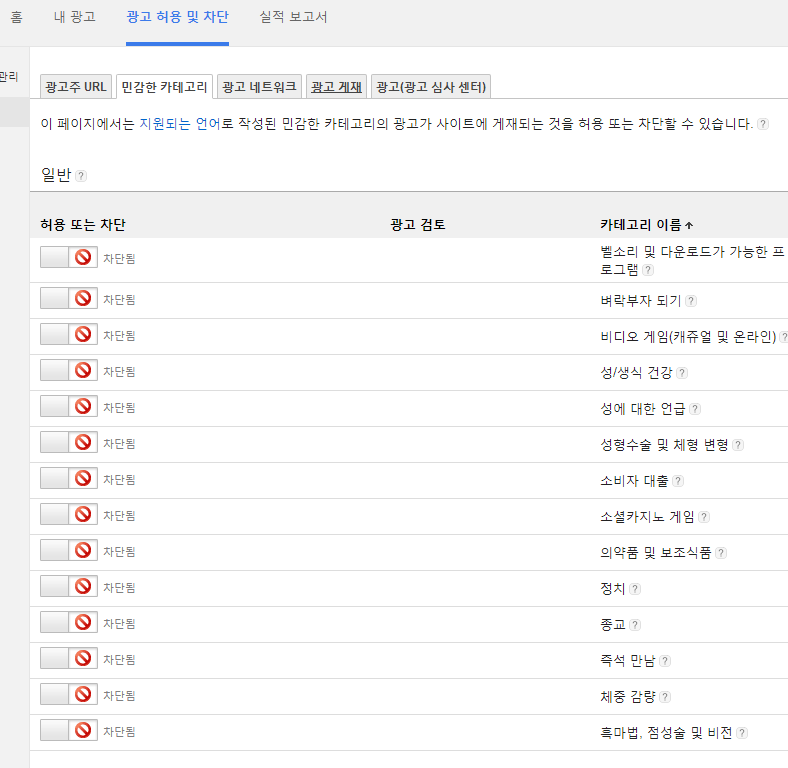Show help for 종교 category
Viewport: 788px width, 768px height.
coord(635,625)
